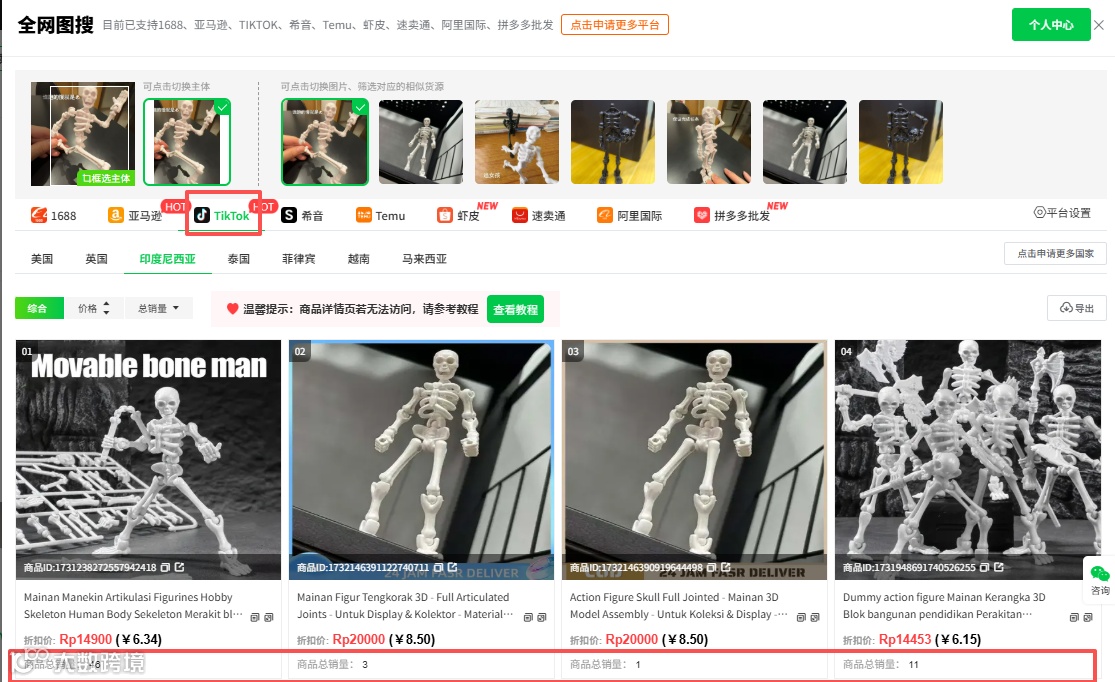This screenshot has width=1115, height=682.
Task: Open title Dummy action figure Mainan Kerangka
Action: click(x=944, y=606)
